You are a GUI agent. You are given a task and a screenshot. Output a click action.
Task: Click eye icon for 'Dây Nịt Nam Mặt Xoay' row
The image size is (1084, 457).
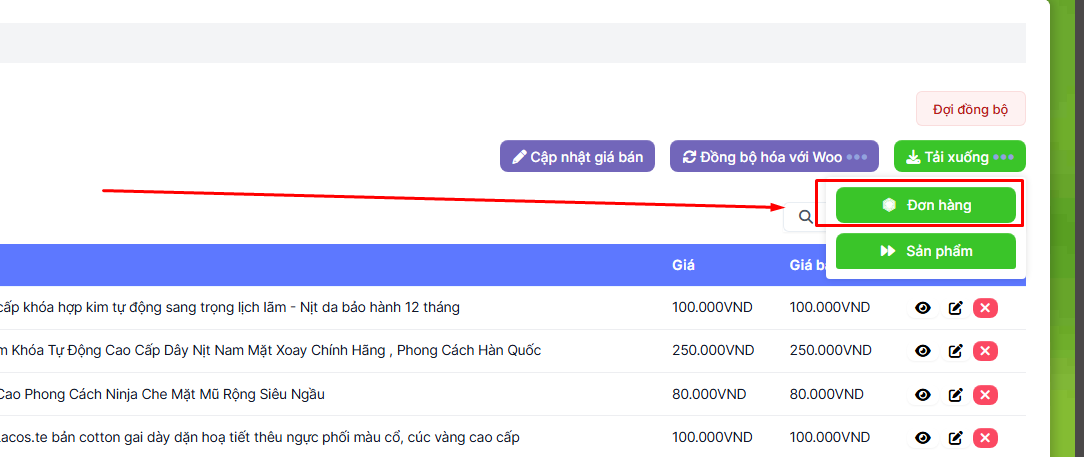click(923, 351)
